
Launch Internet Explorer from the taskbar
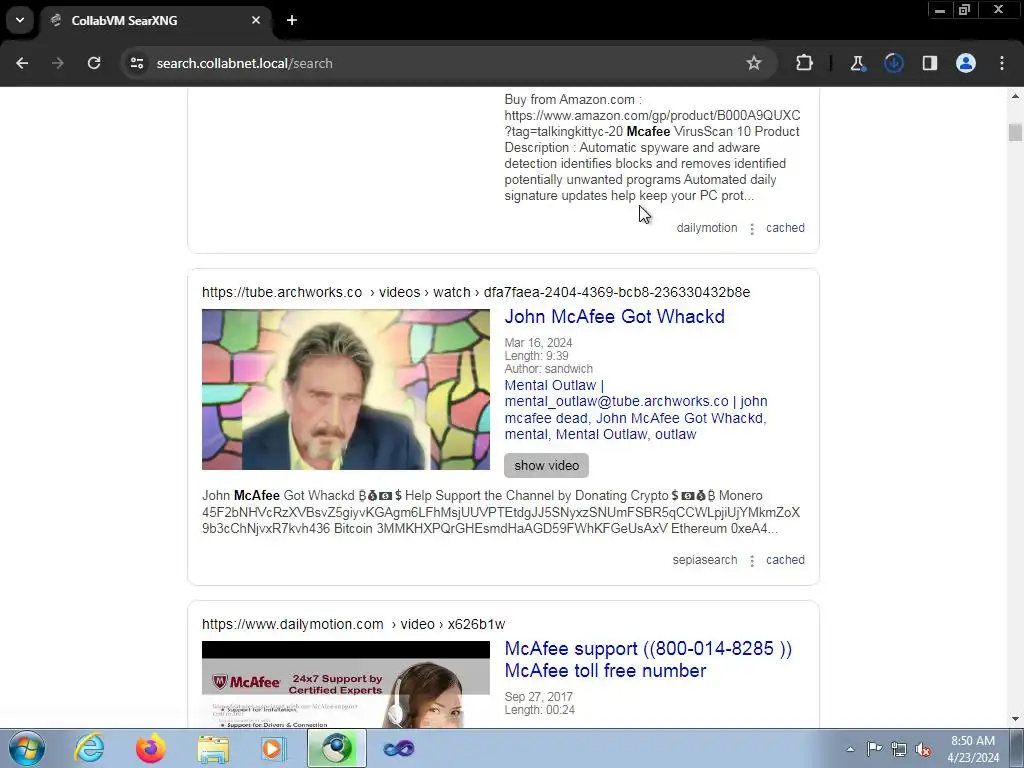pos(89,748)
